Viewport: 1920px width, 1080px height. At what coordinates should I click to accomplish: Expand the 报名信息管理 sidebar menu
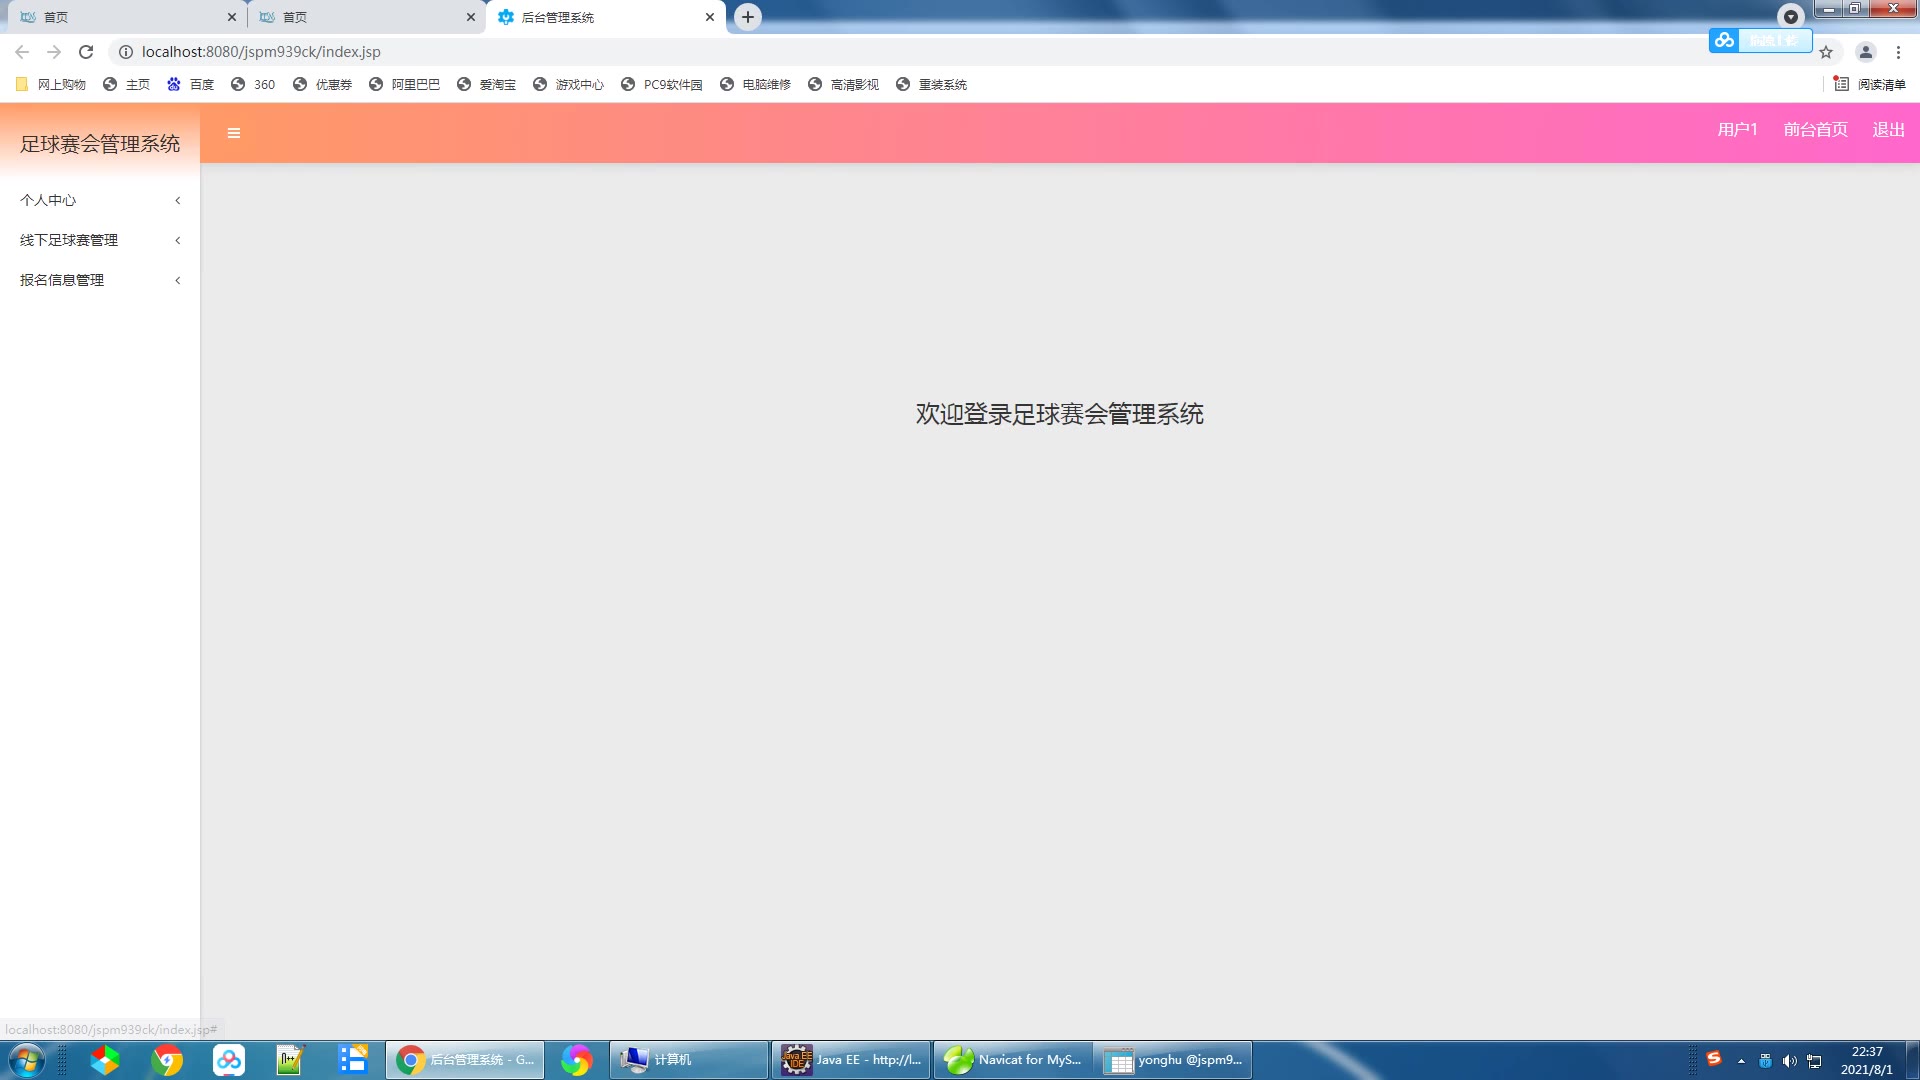pos(99,280)
